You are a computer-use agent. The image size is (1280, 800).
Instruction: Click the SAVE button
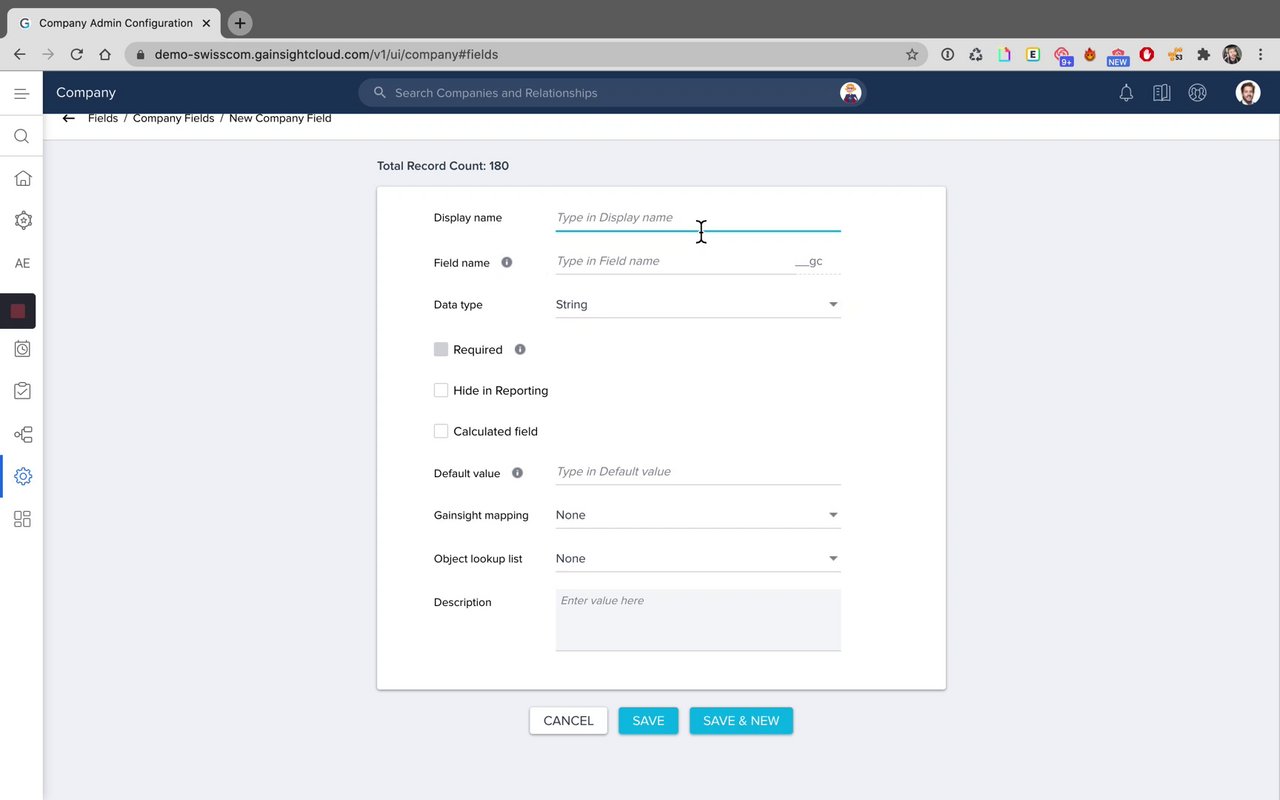pyautogui.click(x=648, y=721)
